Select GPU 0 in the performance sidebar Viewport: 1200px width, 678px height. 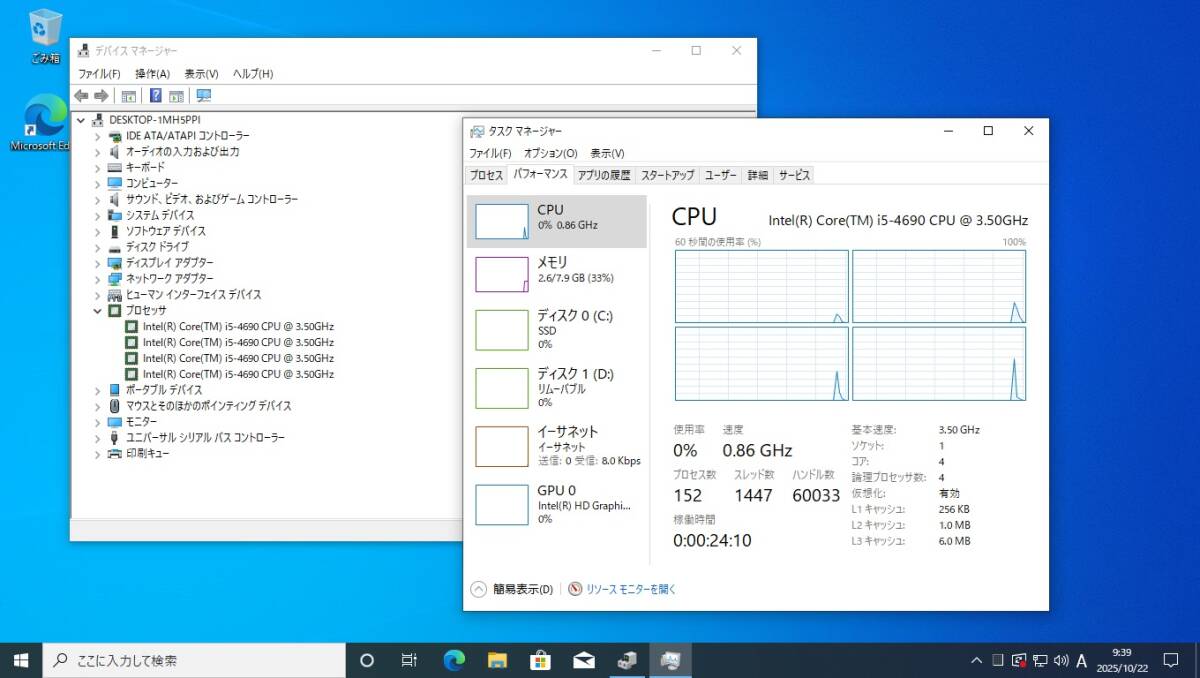556,504
